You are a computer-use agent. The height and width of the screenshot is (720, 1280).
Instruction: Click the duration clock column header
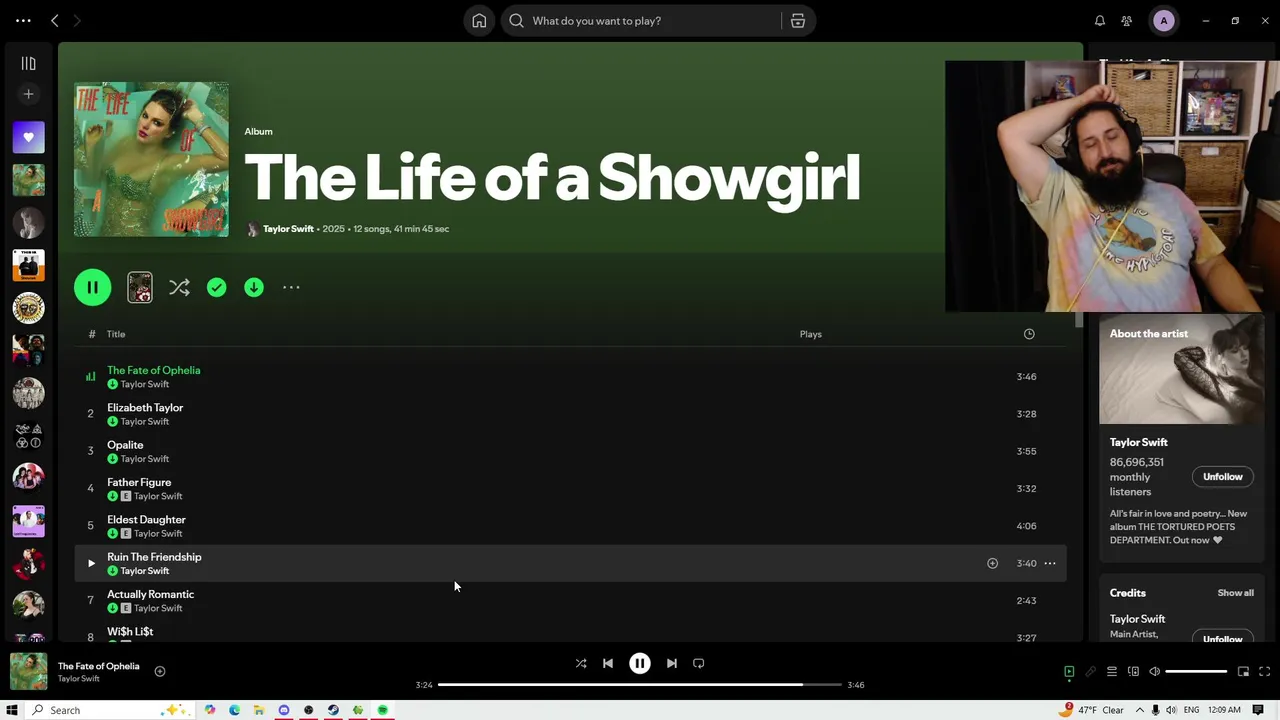tap(1029, 334)
